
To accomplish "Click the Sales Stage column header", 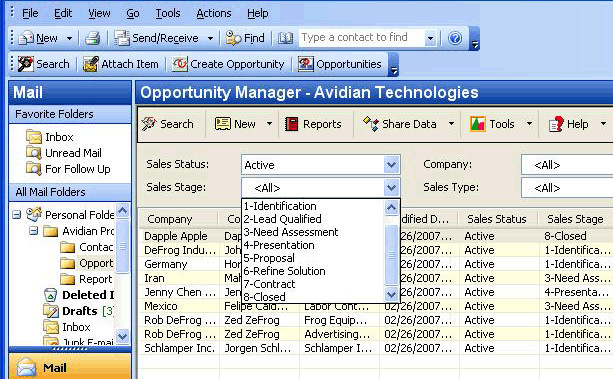I will click(x=575, y=219).
